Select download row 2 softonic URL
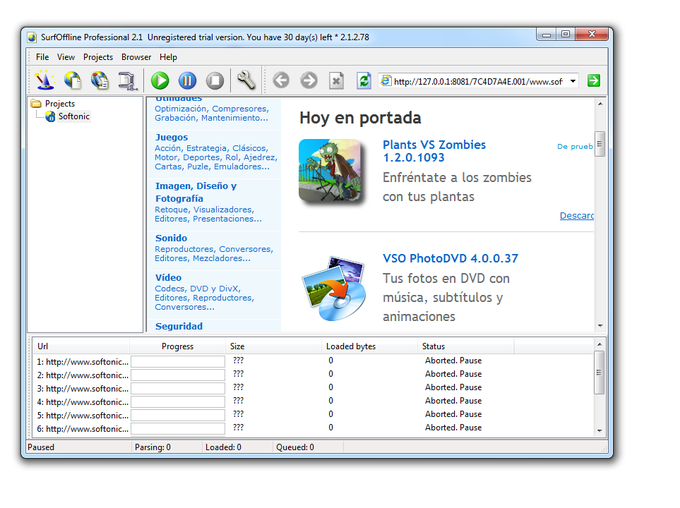The image size is (680, 508). click(x=82, y=375)
